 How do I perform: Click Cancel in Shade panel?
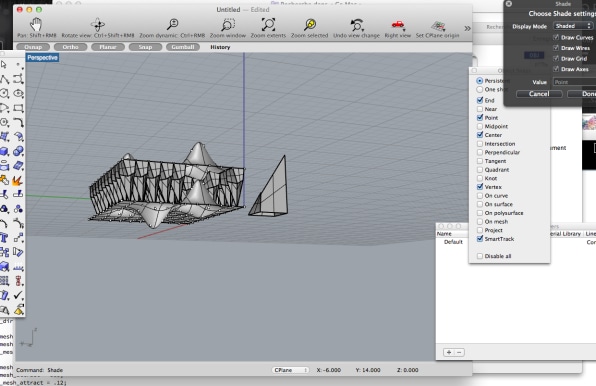[539, 94]
